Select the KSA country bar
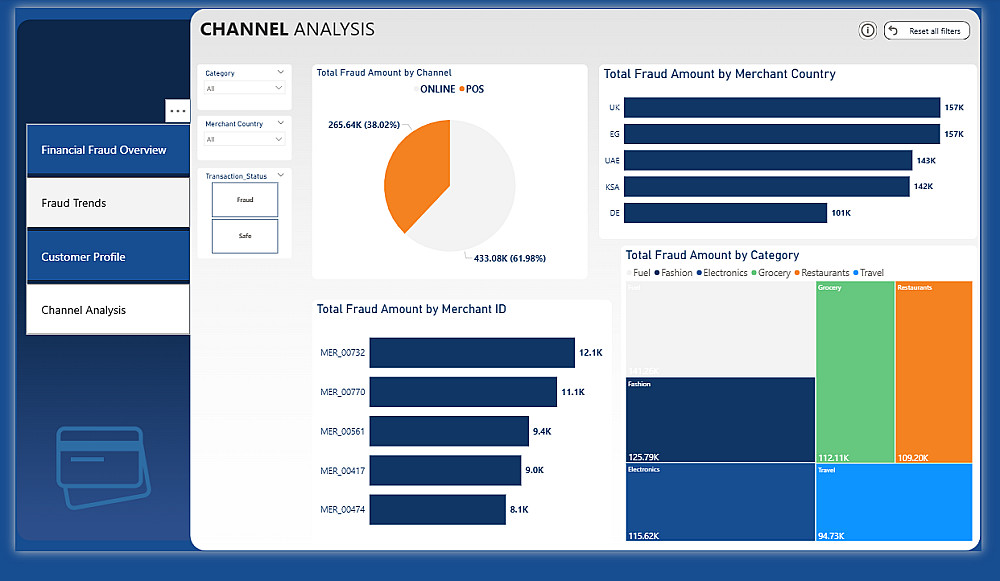 (x=767, y=186)
